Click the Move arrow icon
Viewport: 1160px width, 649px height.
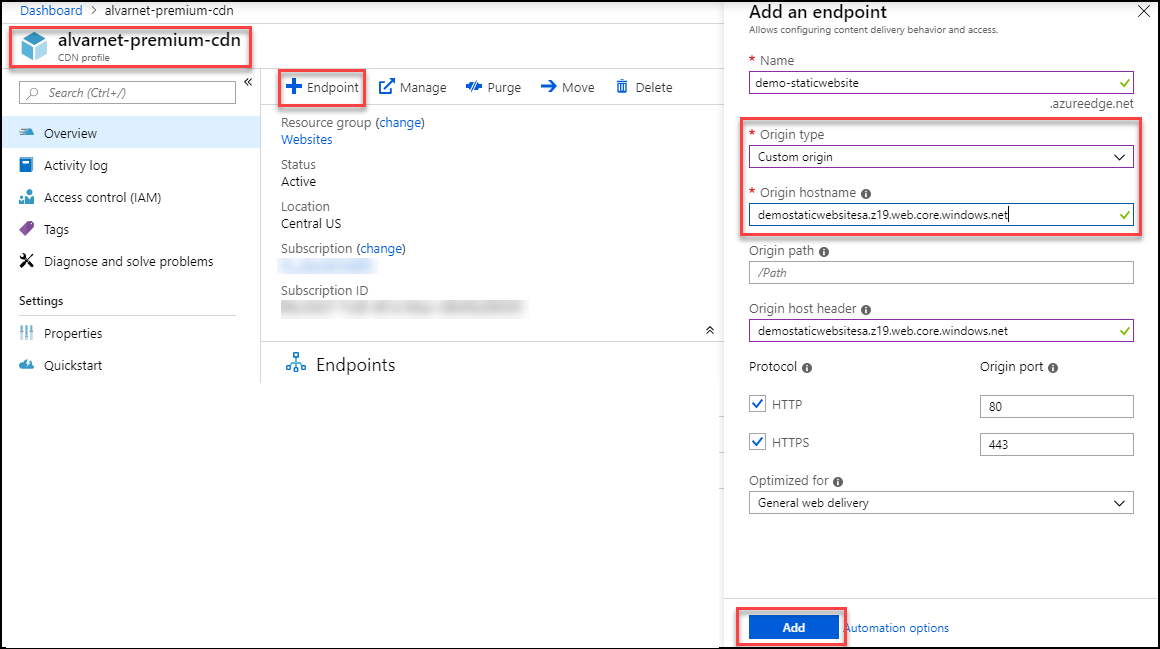coord(548,87)
